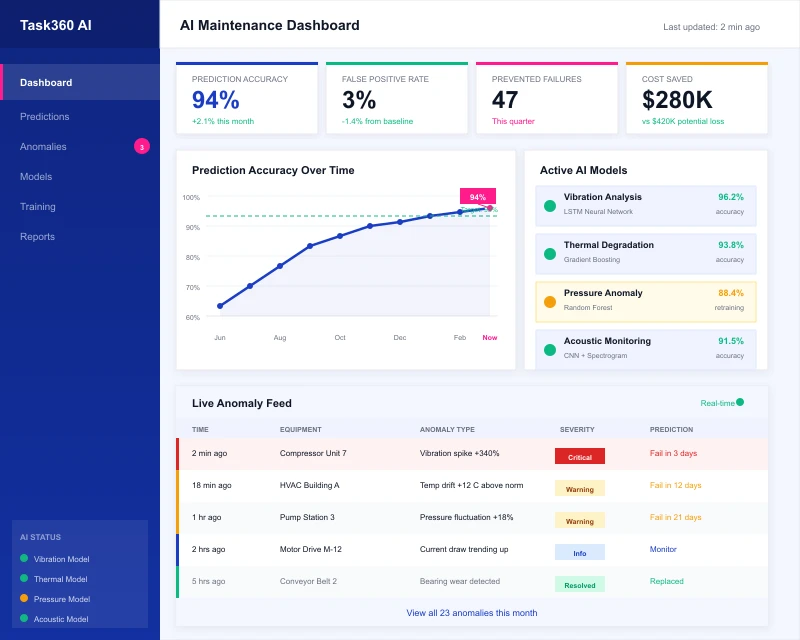The image size is (800, 640).
Task: Open the Acoustic Monitoring model card
Action: (645, 349)
